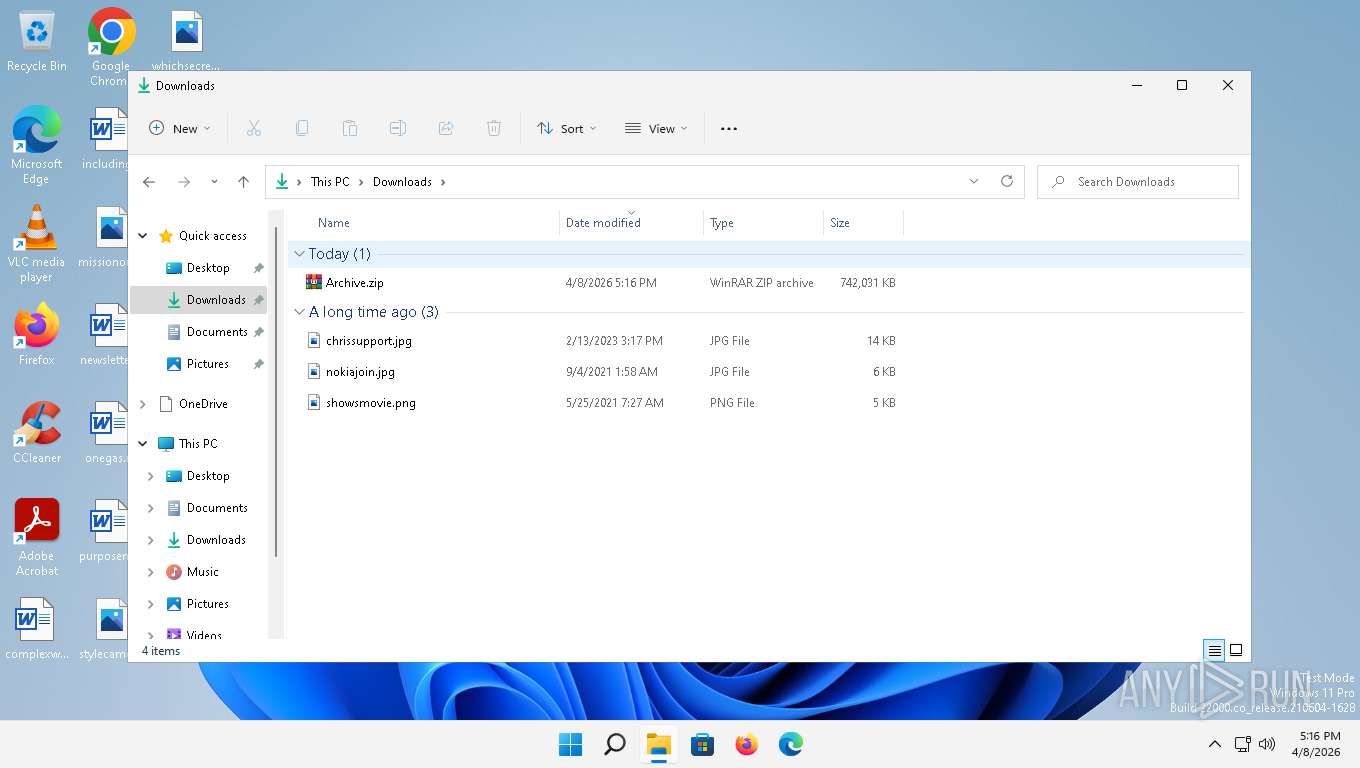This screenshot has height=768, width=1360.
Task: Open the Microsoft Edge desktop shortcut
Action: (x=36, y=146)
